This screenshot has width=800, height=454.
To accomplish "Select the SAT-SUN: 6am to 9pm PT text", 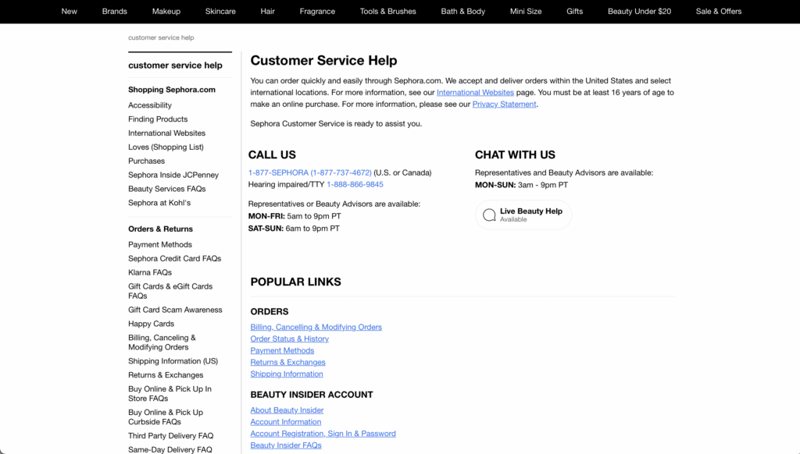I will click(294, 229).
